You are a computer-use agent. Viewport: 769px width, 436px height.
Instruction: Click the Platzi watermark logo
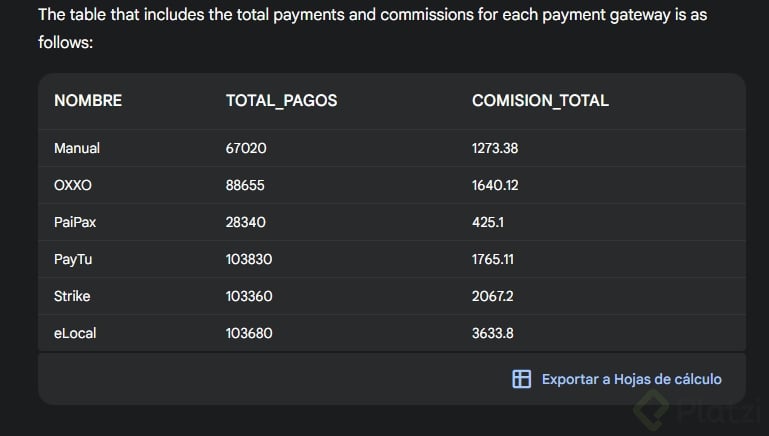699,409
